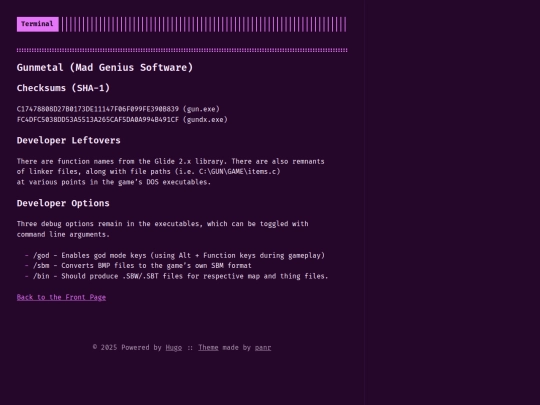Click the /god command line option item

tap(179, 256)
